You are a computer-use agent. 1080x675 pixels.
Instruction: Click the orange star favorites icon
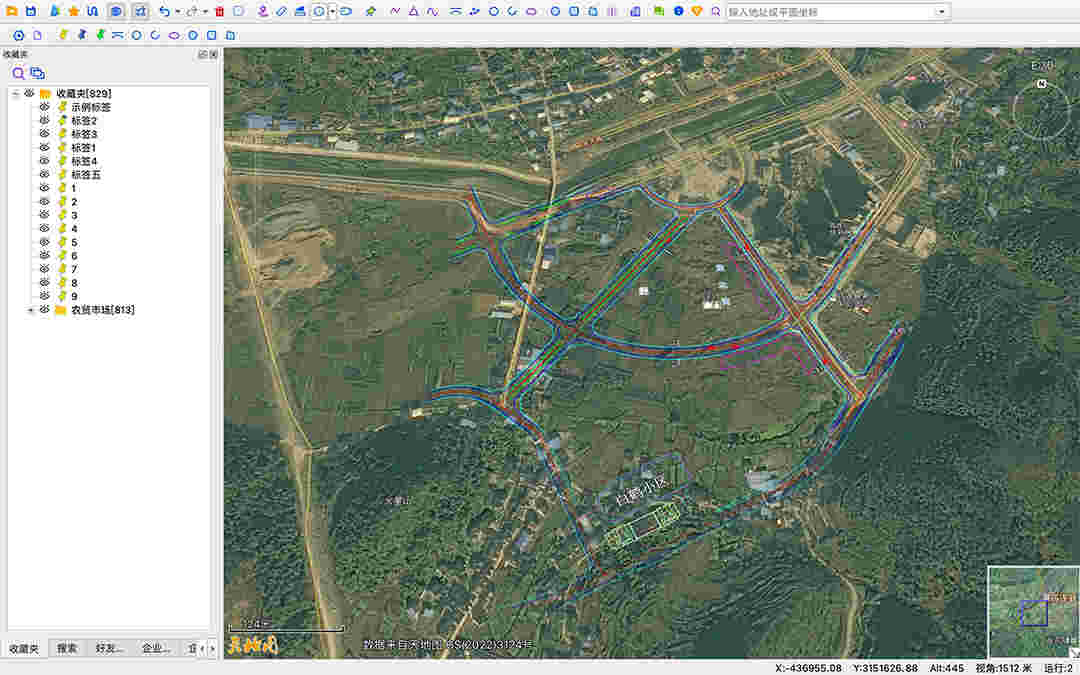coord(73,11)
